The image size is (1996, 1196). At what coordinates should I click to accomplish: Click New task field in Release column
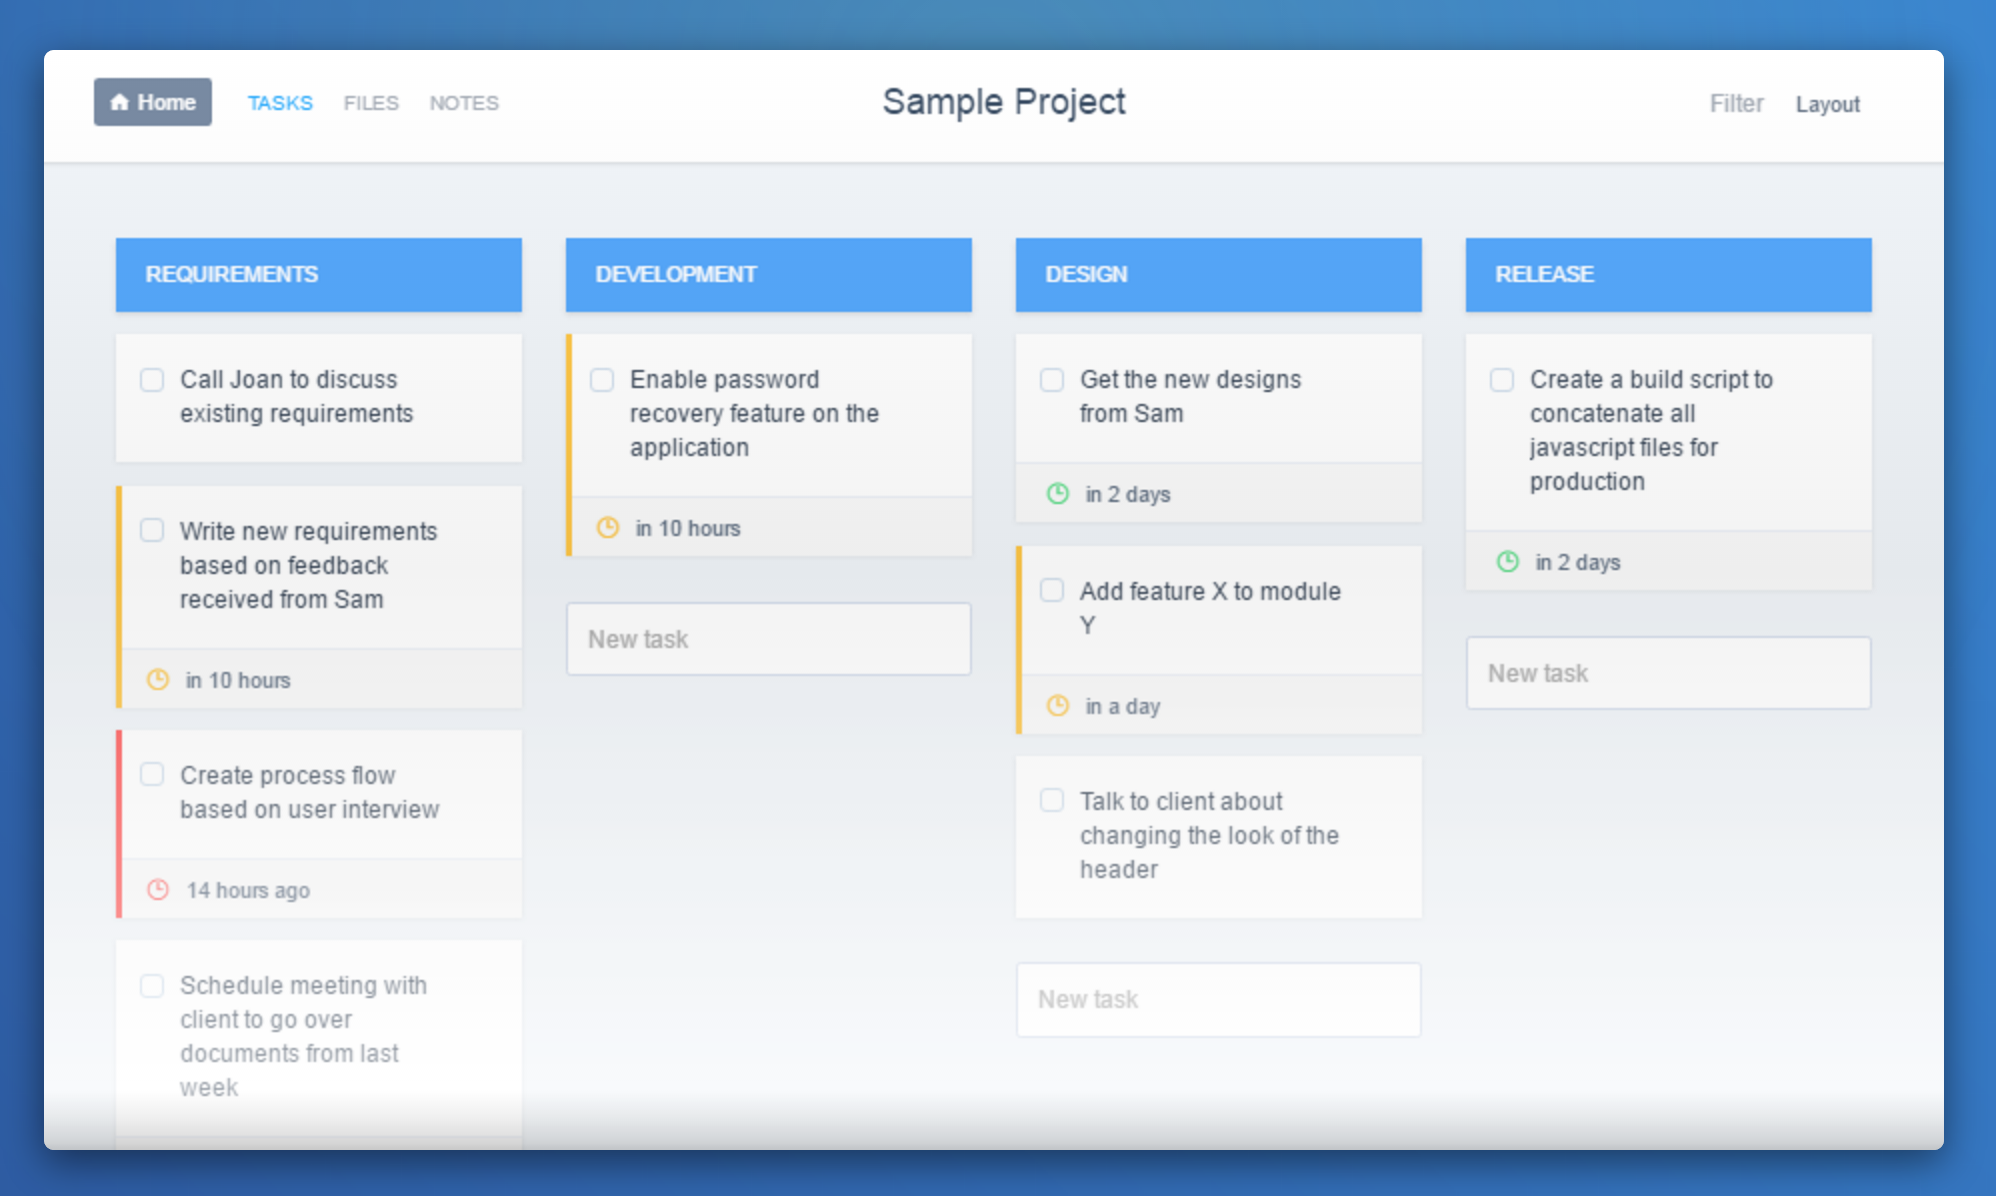pos(1668,673)
